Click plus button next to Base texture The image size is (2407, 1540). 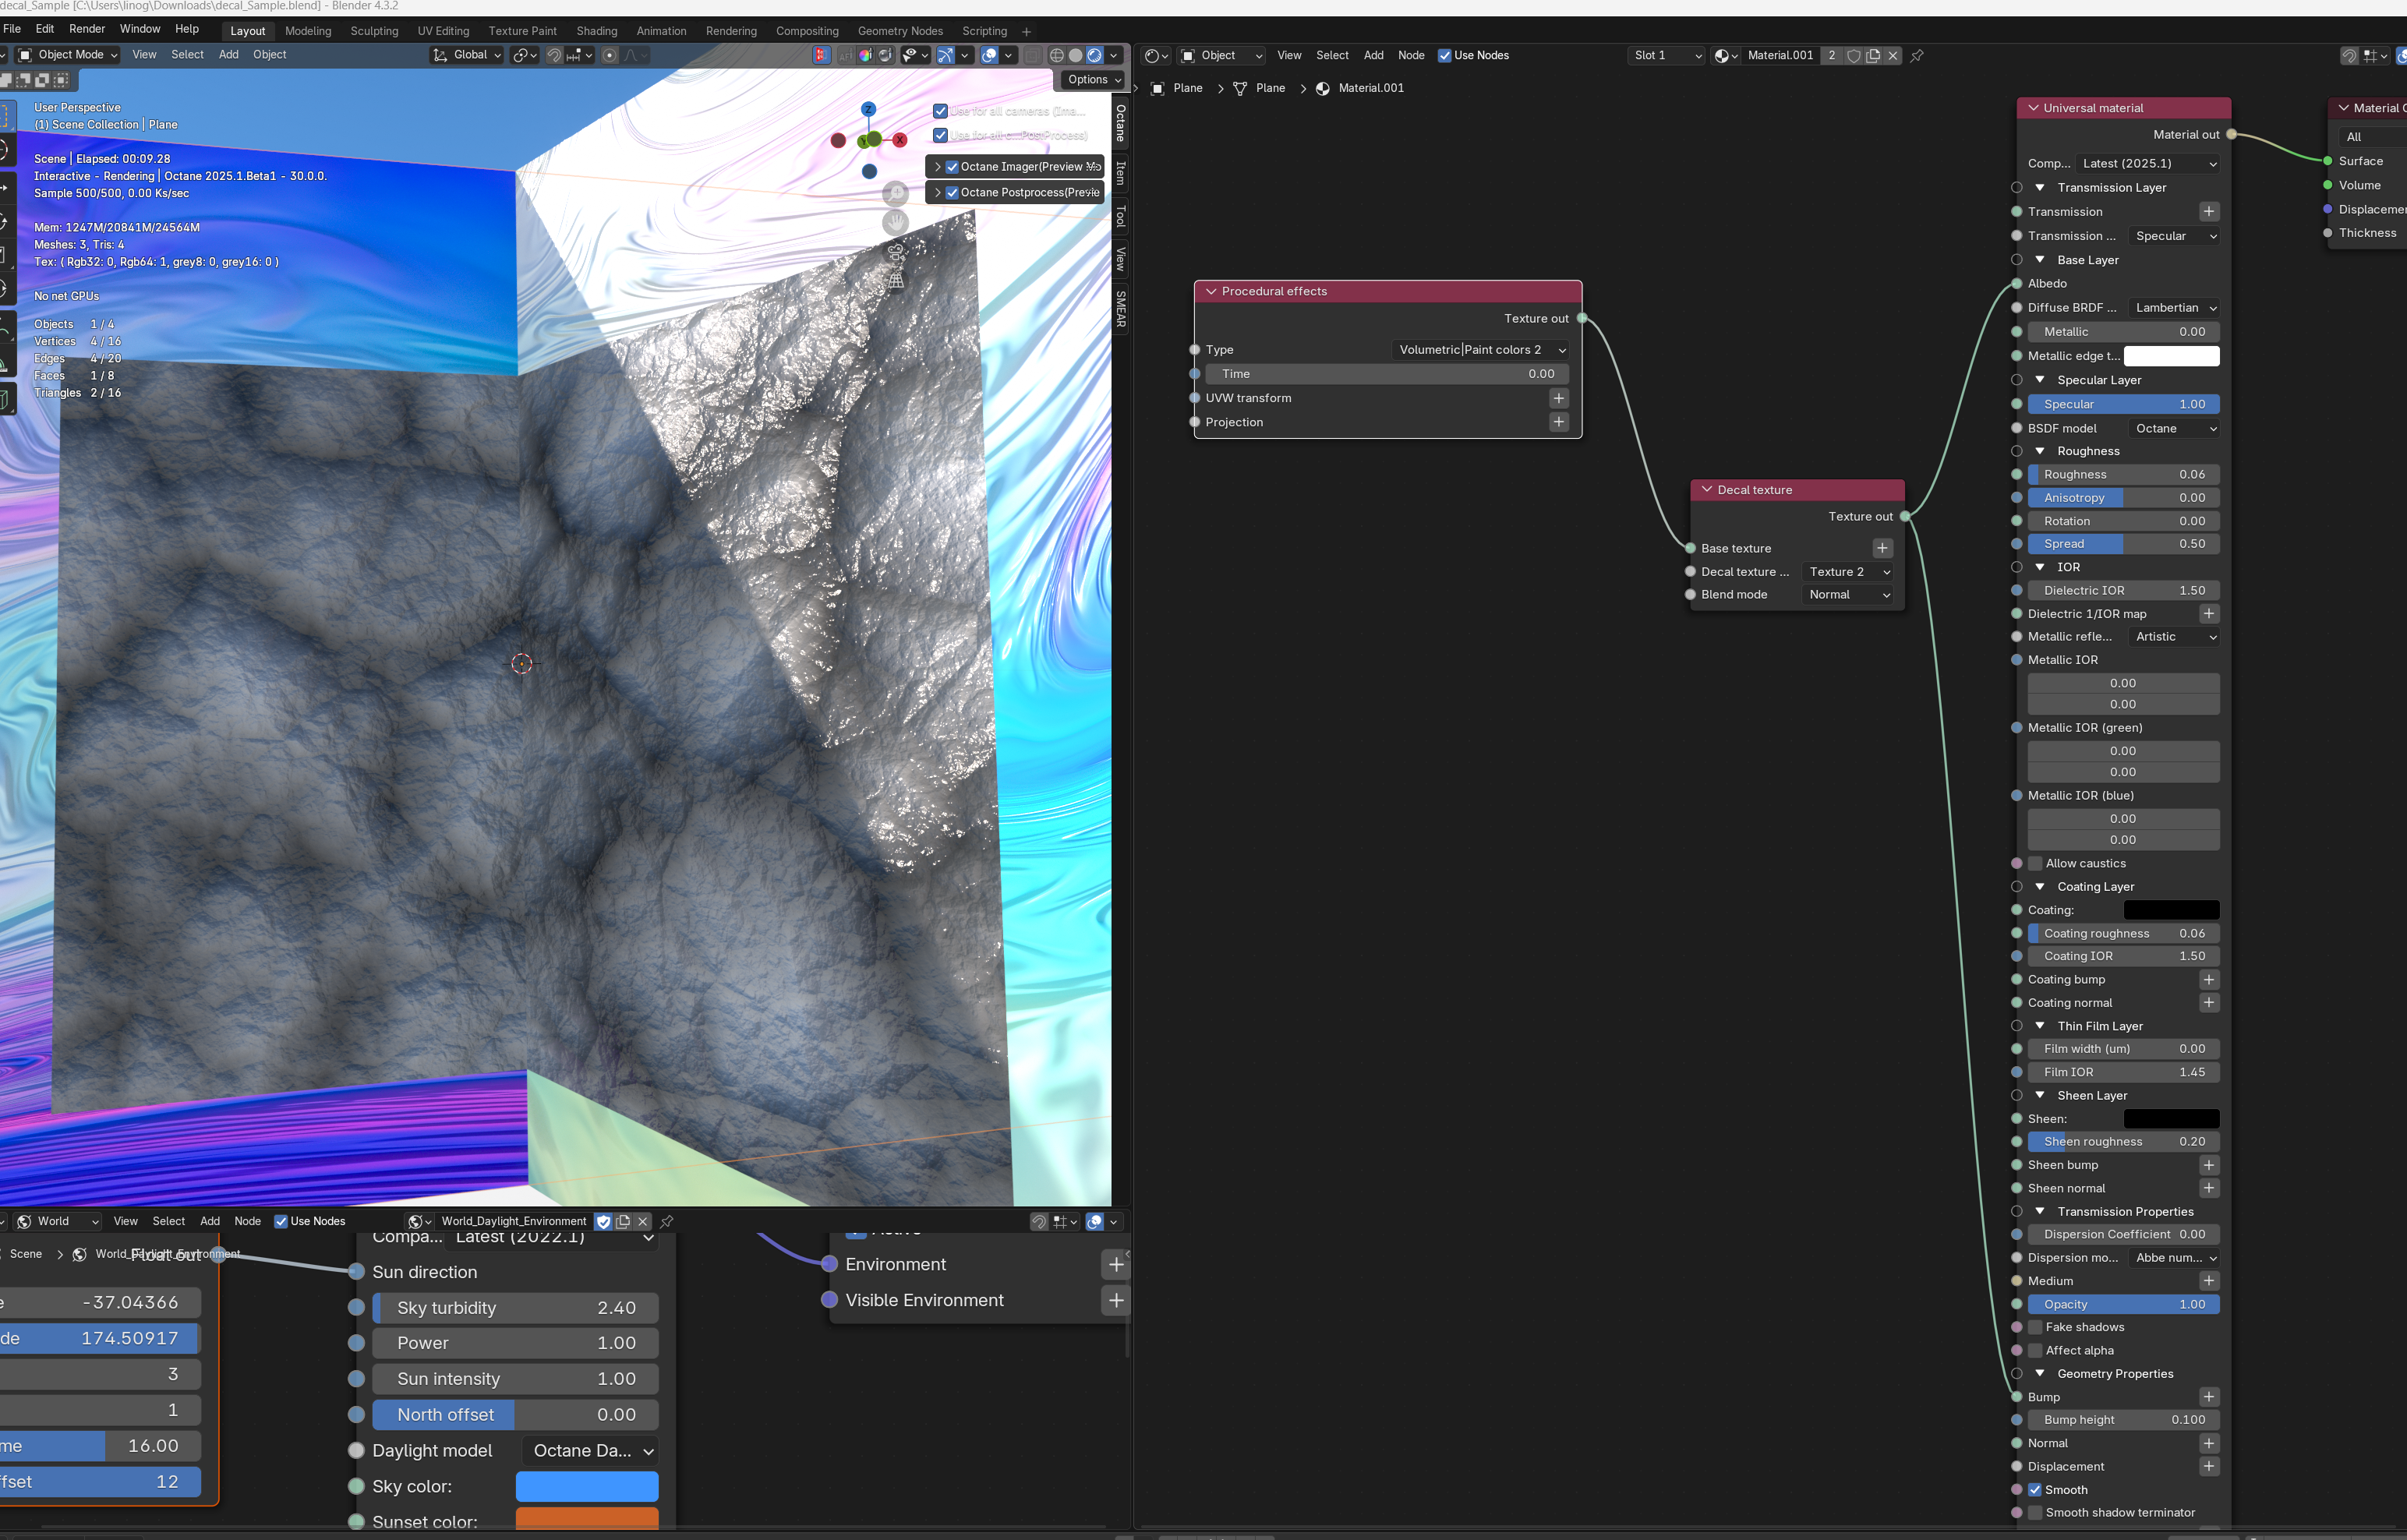(x=1882, y=548)
